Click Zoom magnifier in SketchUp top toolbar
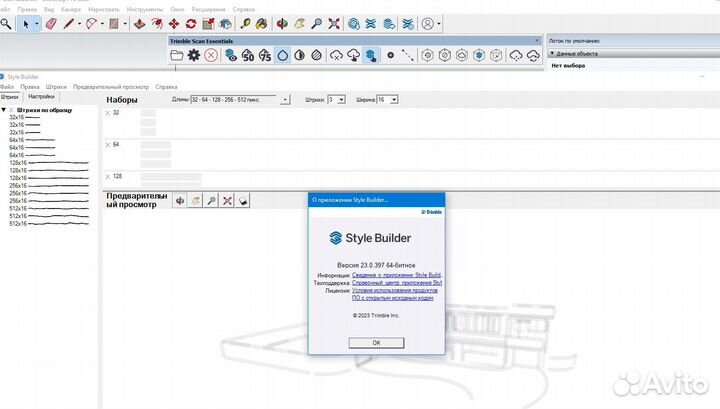Screen dimensions: 720x409 [316, 24]
